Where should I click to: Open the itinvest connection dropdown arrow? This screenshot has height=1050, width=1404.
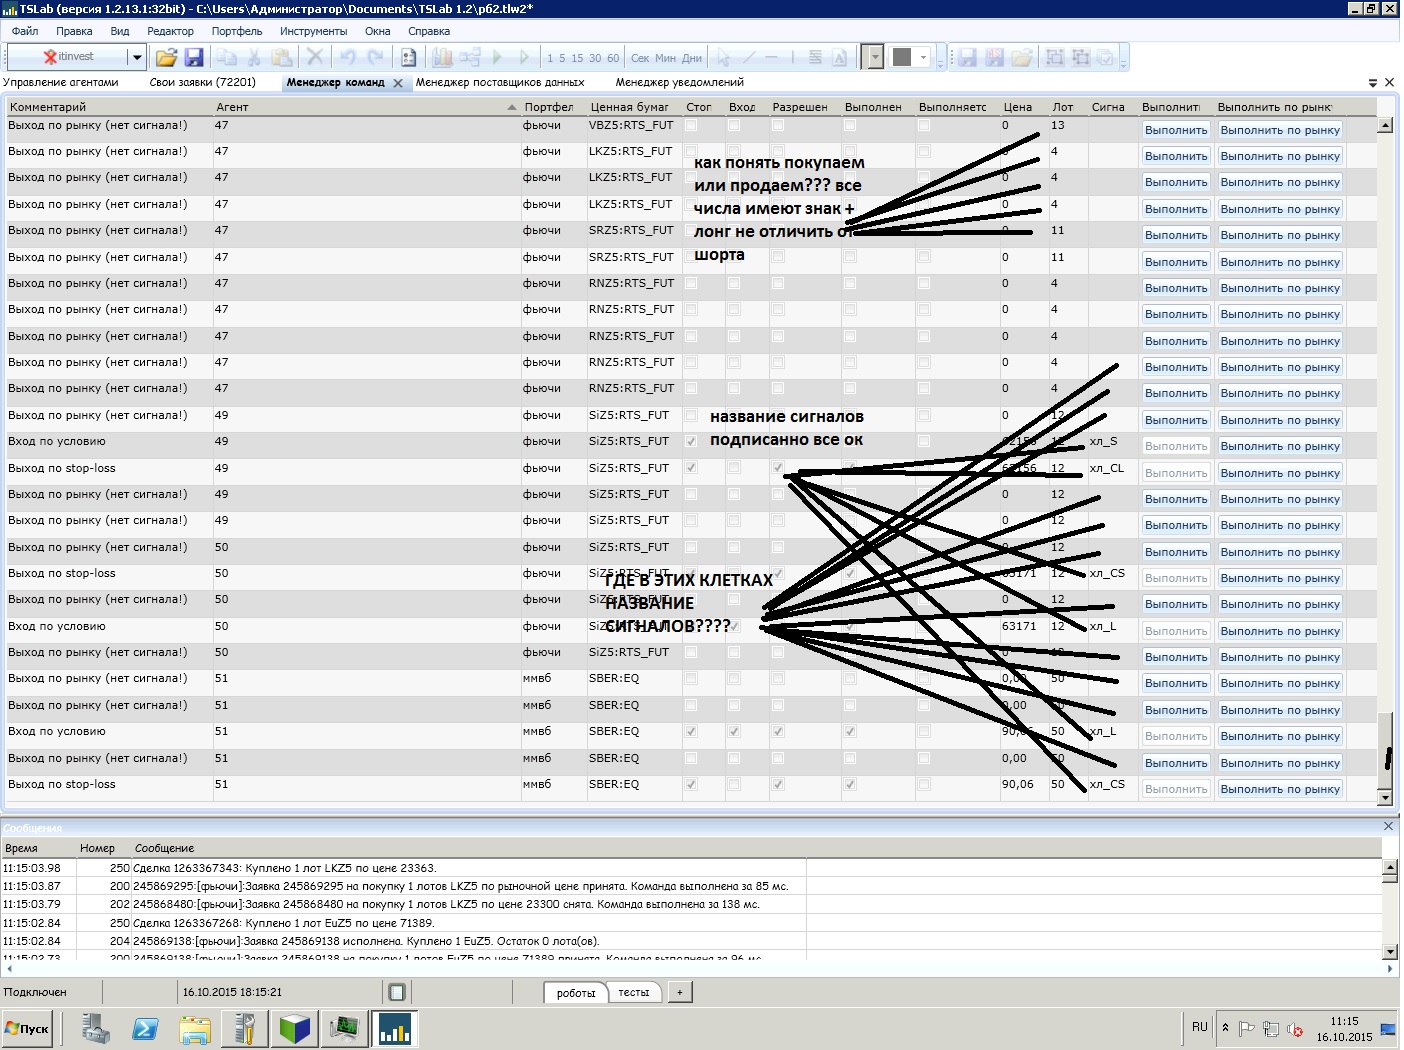[x=137, y=57]
